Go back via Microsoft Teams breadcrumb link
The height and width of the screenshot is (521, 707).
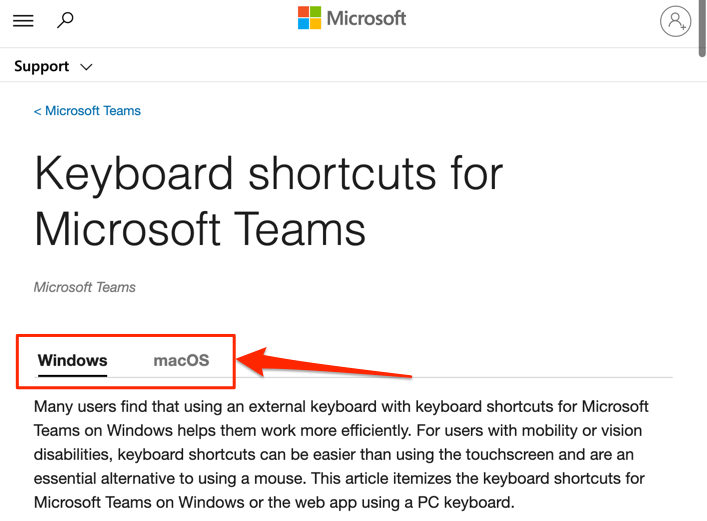(88, 111)
